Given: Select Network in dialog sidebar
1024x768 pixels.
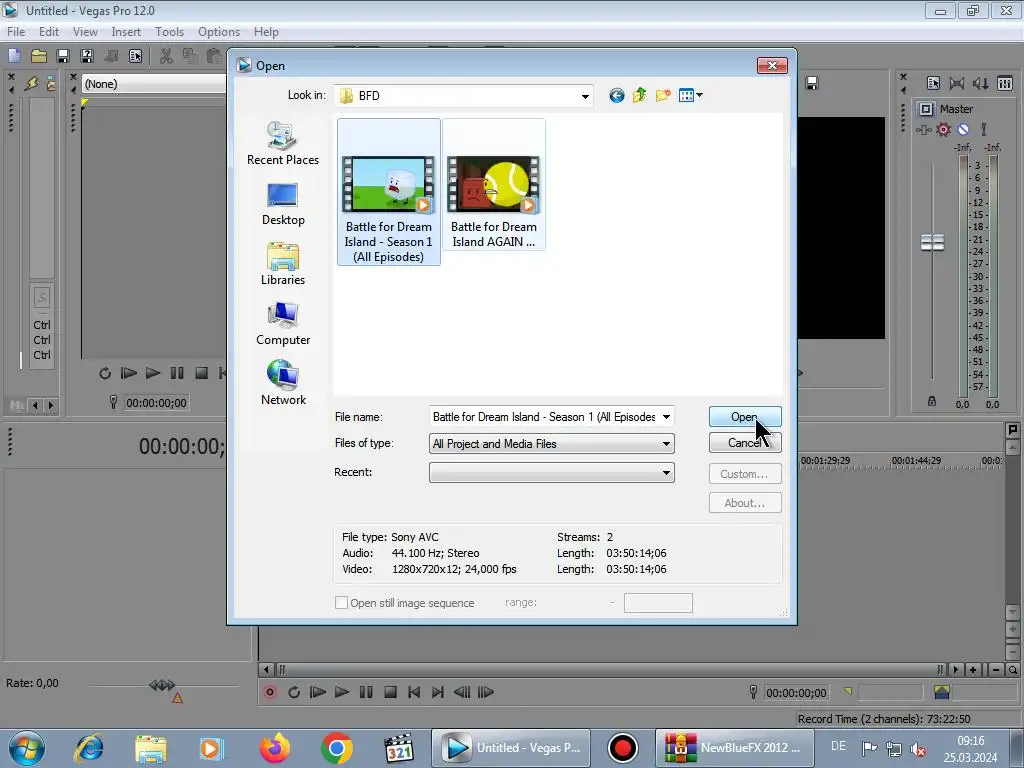Looking at the screenshot, I should click(x=283, y=383).
